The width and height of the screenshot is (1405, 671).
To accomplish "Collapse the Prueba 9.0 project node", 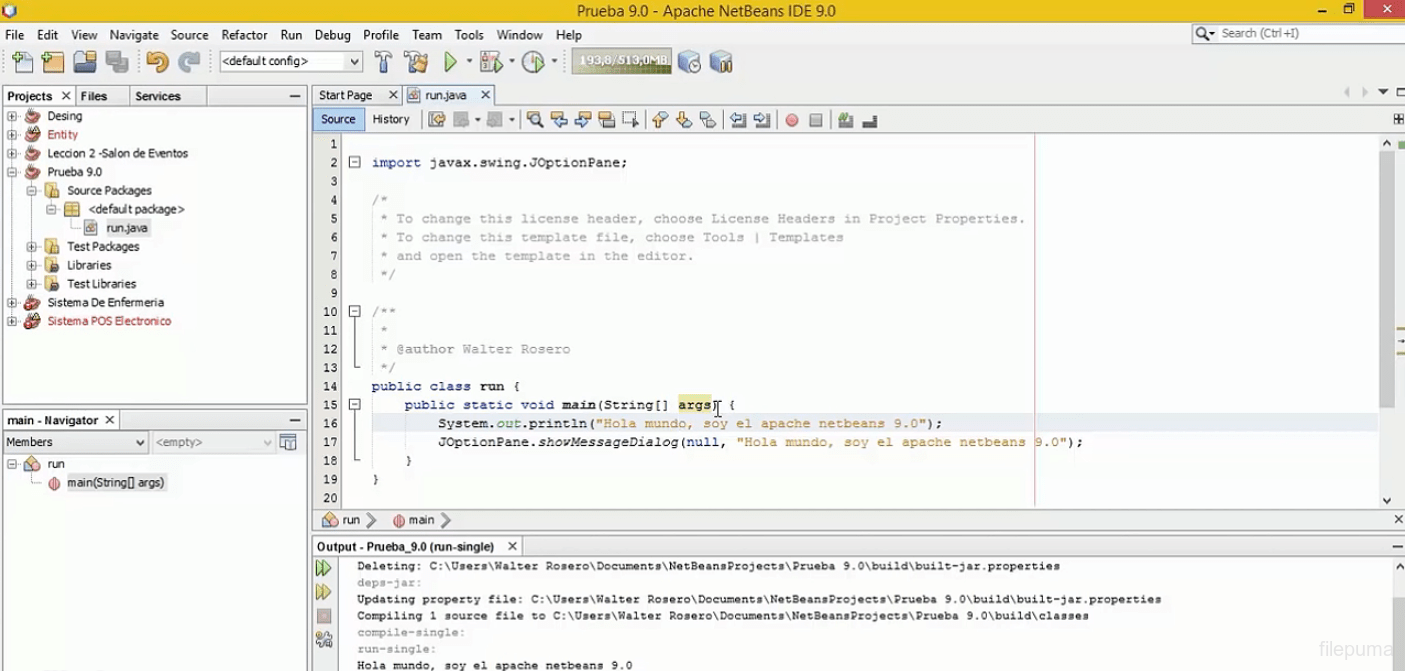I will (x=12, y=172).
